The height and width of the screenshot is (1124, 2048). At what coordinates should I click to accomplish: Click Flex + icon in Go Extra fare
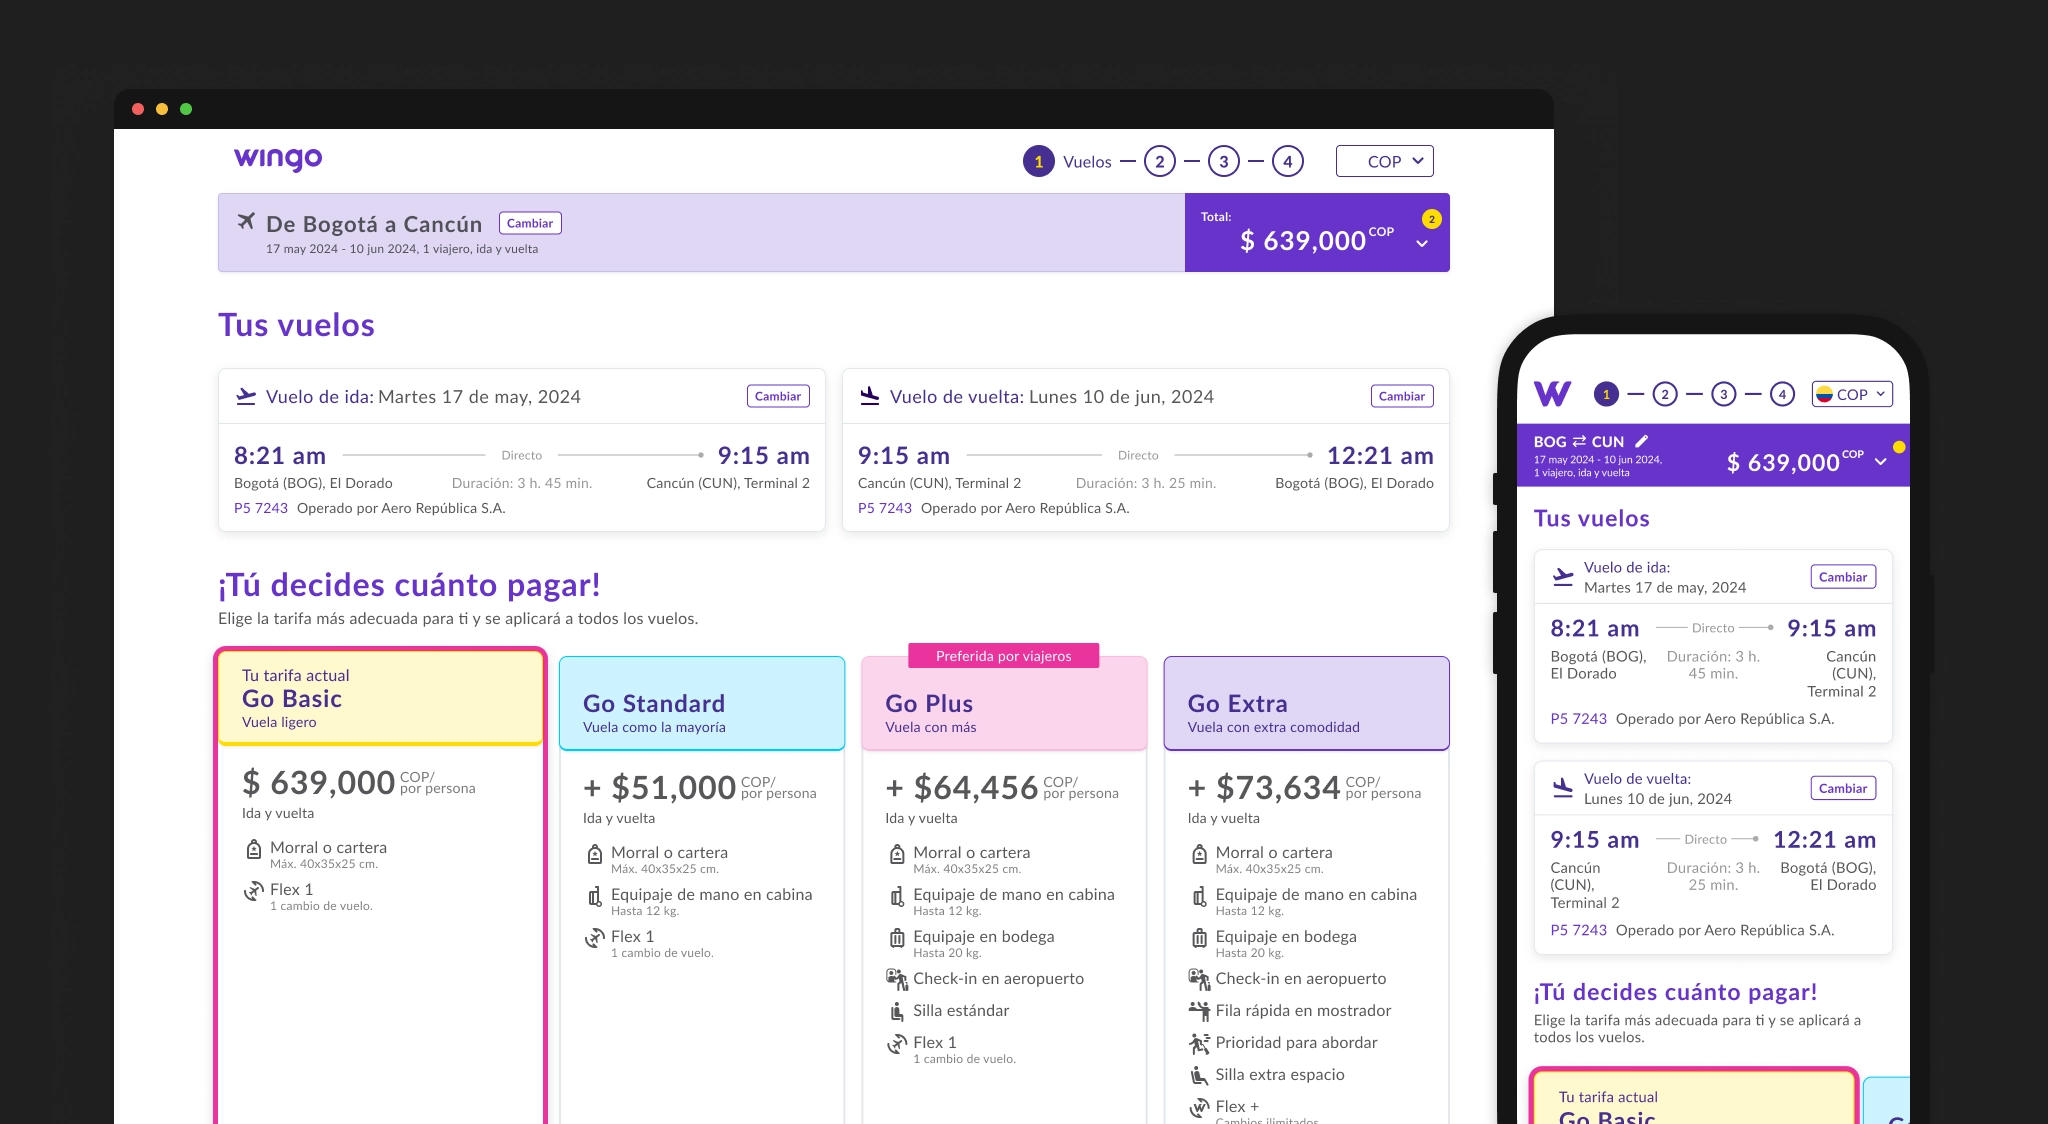coord(1199,1107)
